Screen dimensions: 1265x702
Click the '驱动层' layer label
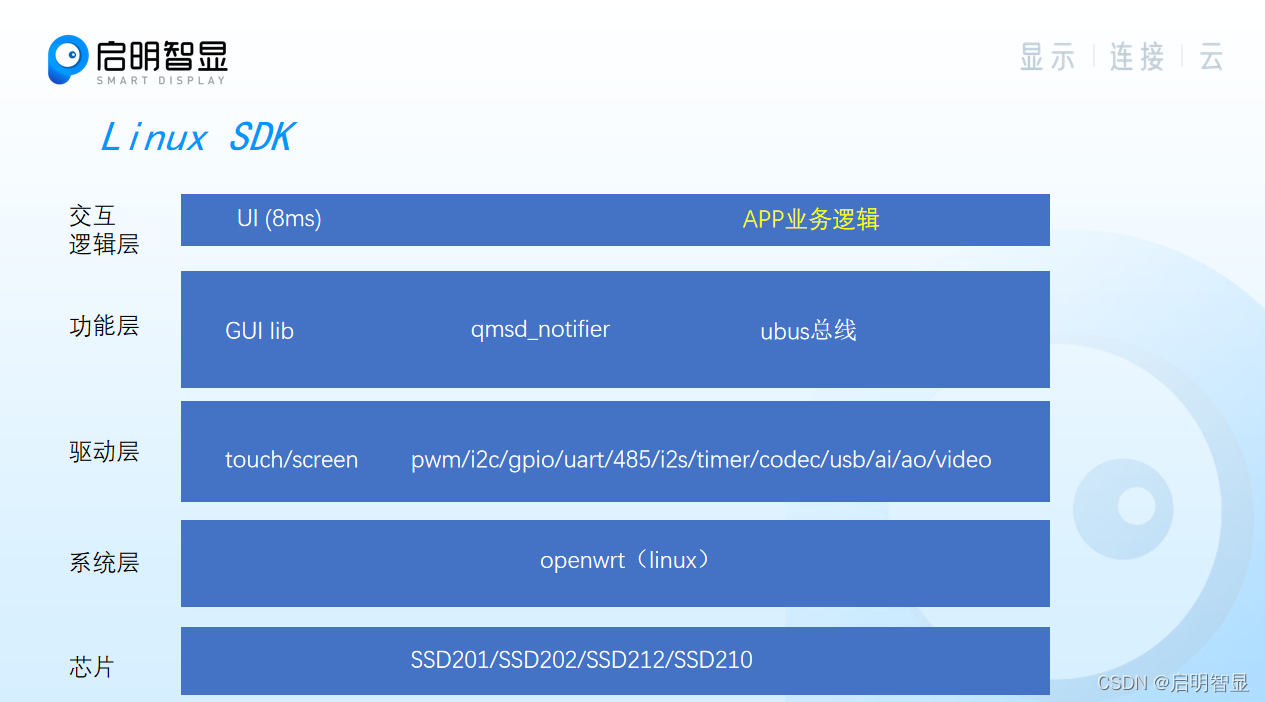(104, 451)
